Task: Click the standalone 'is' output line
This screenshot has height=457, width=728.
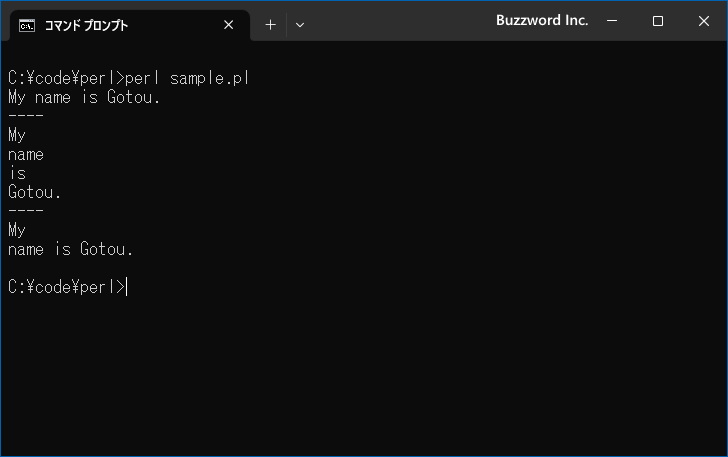Action: coord(18,173)
